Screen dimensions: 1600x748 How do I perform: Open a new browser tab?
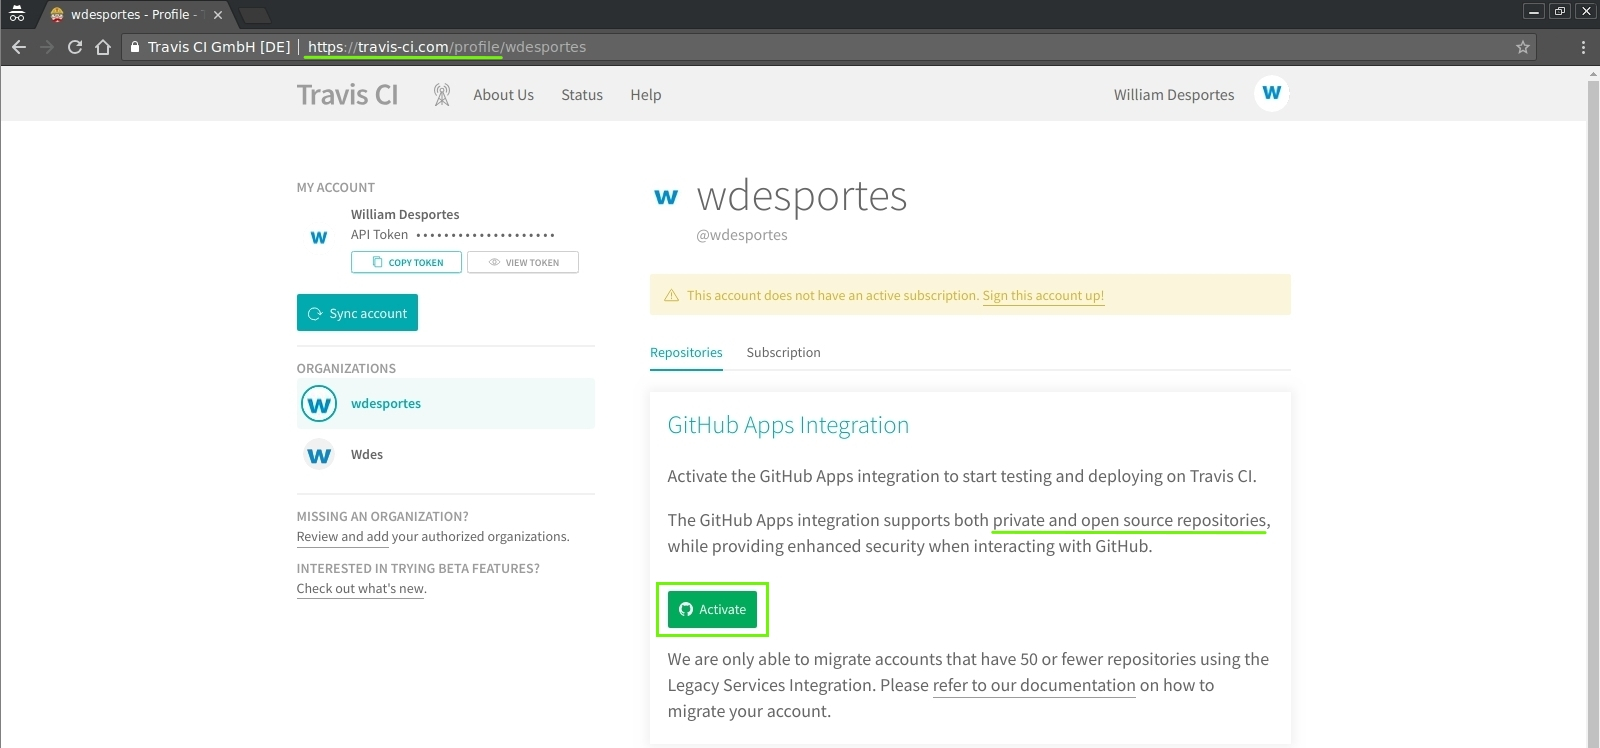(254, 15)
